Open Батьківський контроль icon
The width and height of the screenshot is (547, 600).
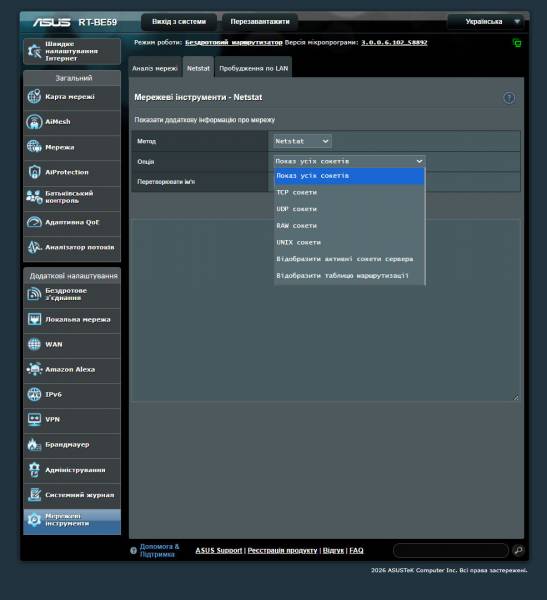pos(34,197)
